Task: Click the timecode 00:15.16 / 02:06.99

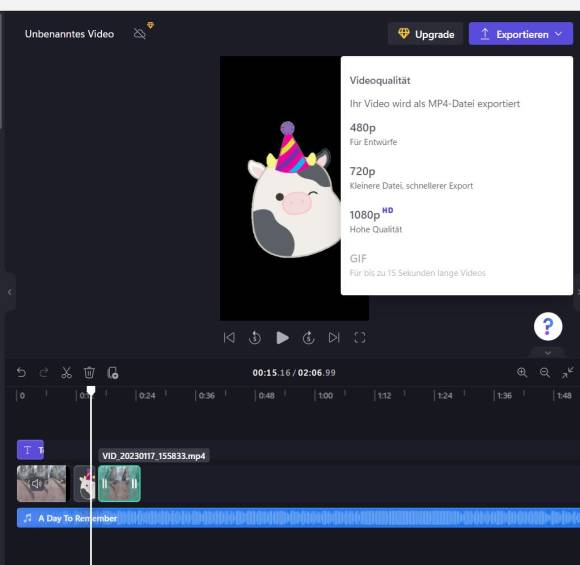Action: [x=294, y=373]
